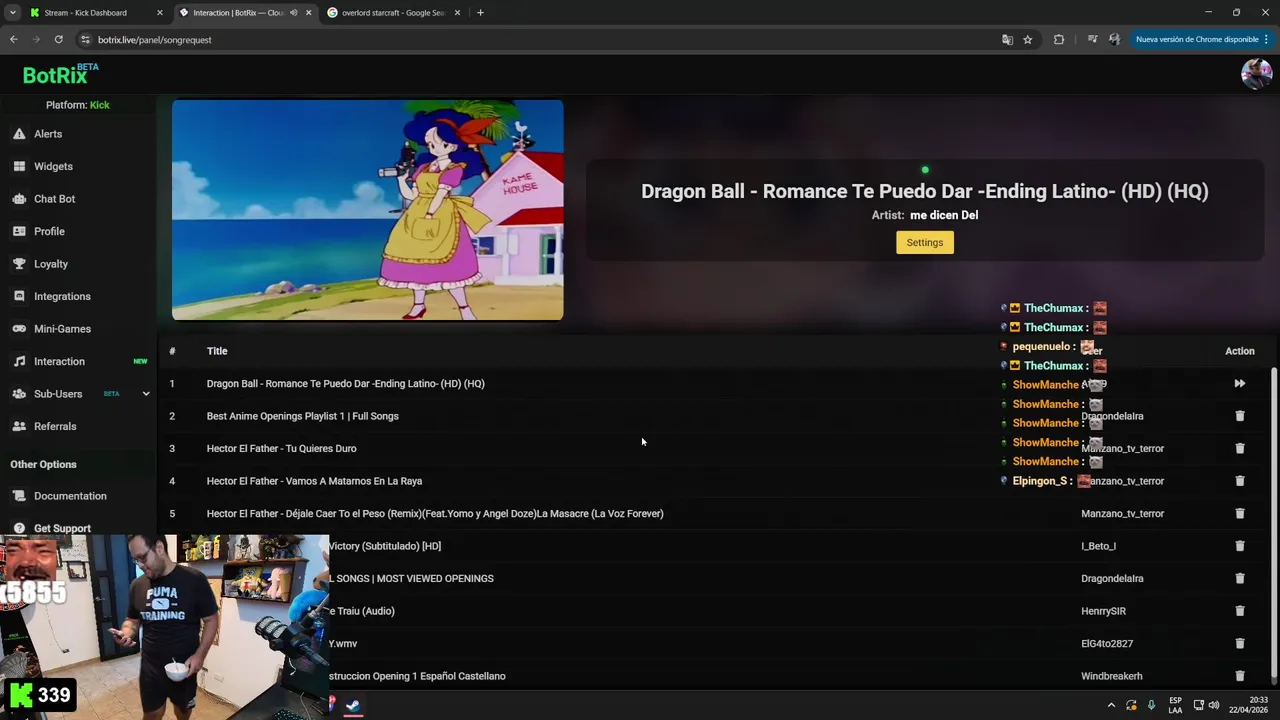Open the Alerts sidebar section
Screen dimensions: 1280x720
47,134
